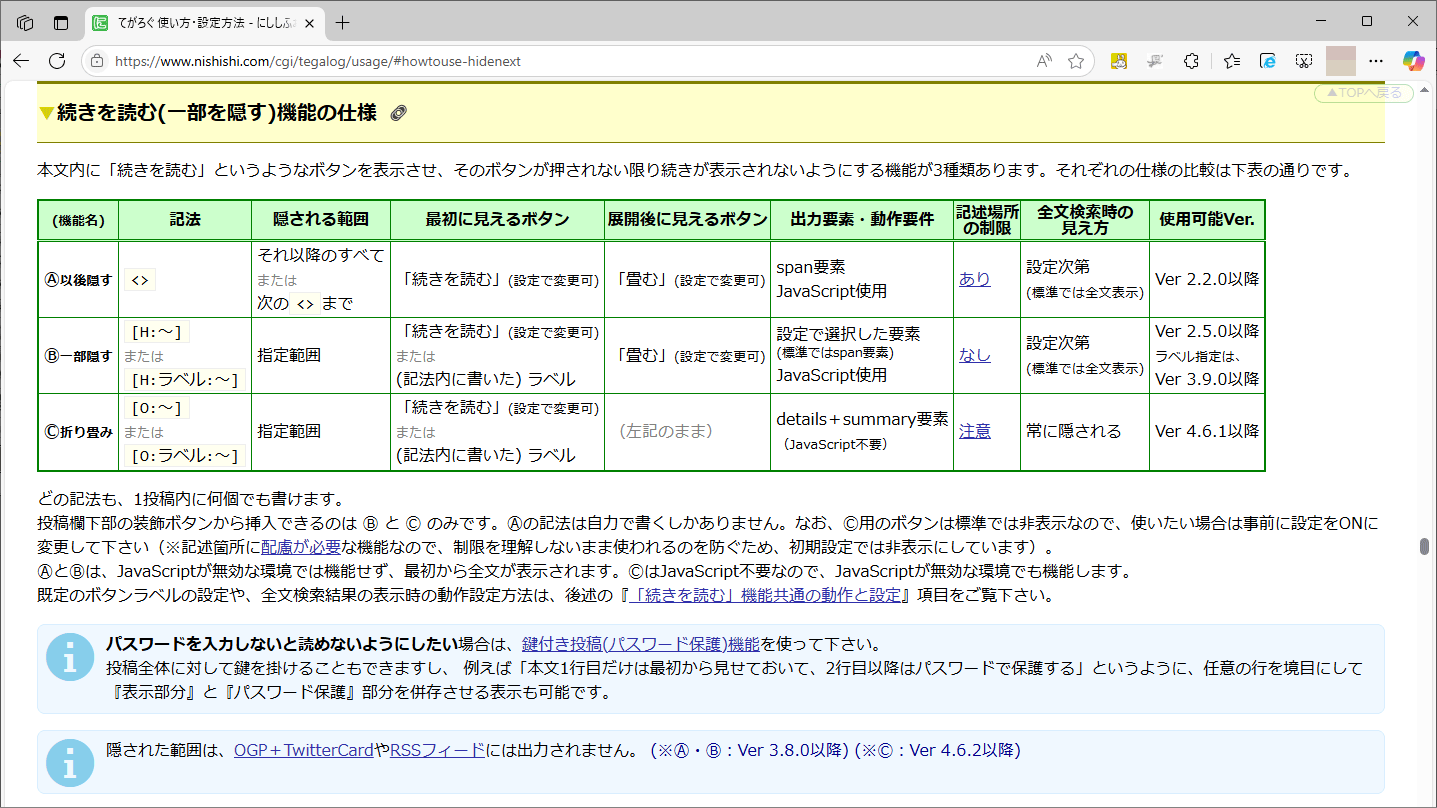
Task: Open the Extensions puzzle icon
Action: point(1191,61)
